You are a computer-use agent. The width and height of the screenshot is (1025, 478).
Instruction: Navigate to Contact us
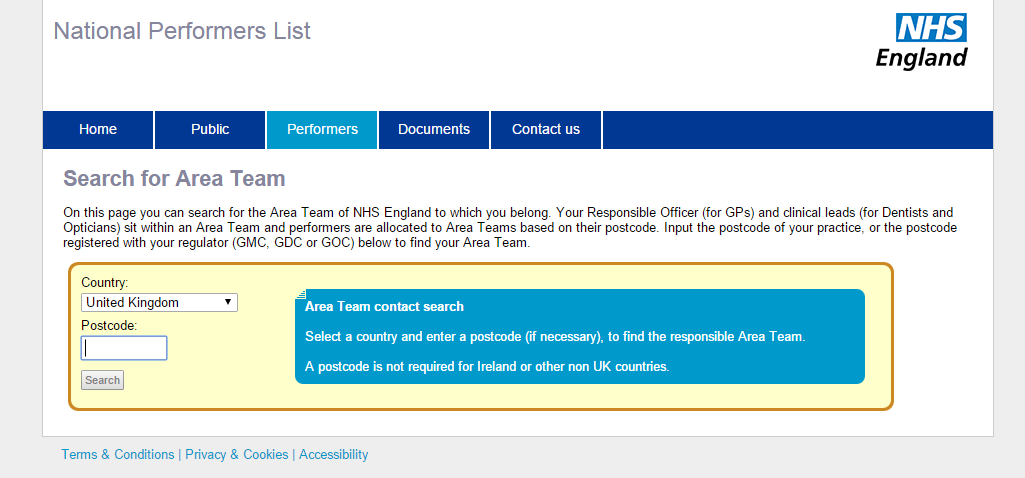coord(546,129)
